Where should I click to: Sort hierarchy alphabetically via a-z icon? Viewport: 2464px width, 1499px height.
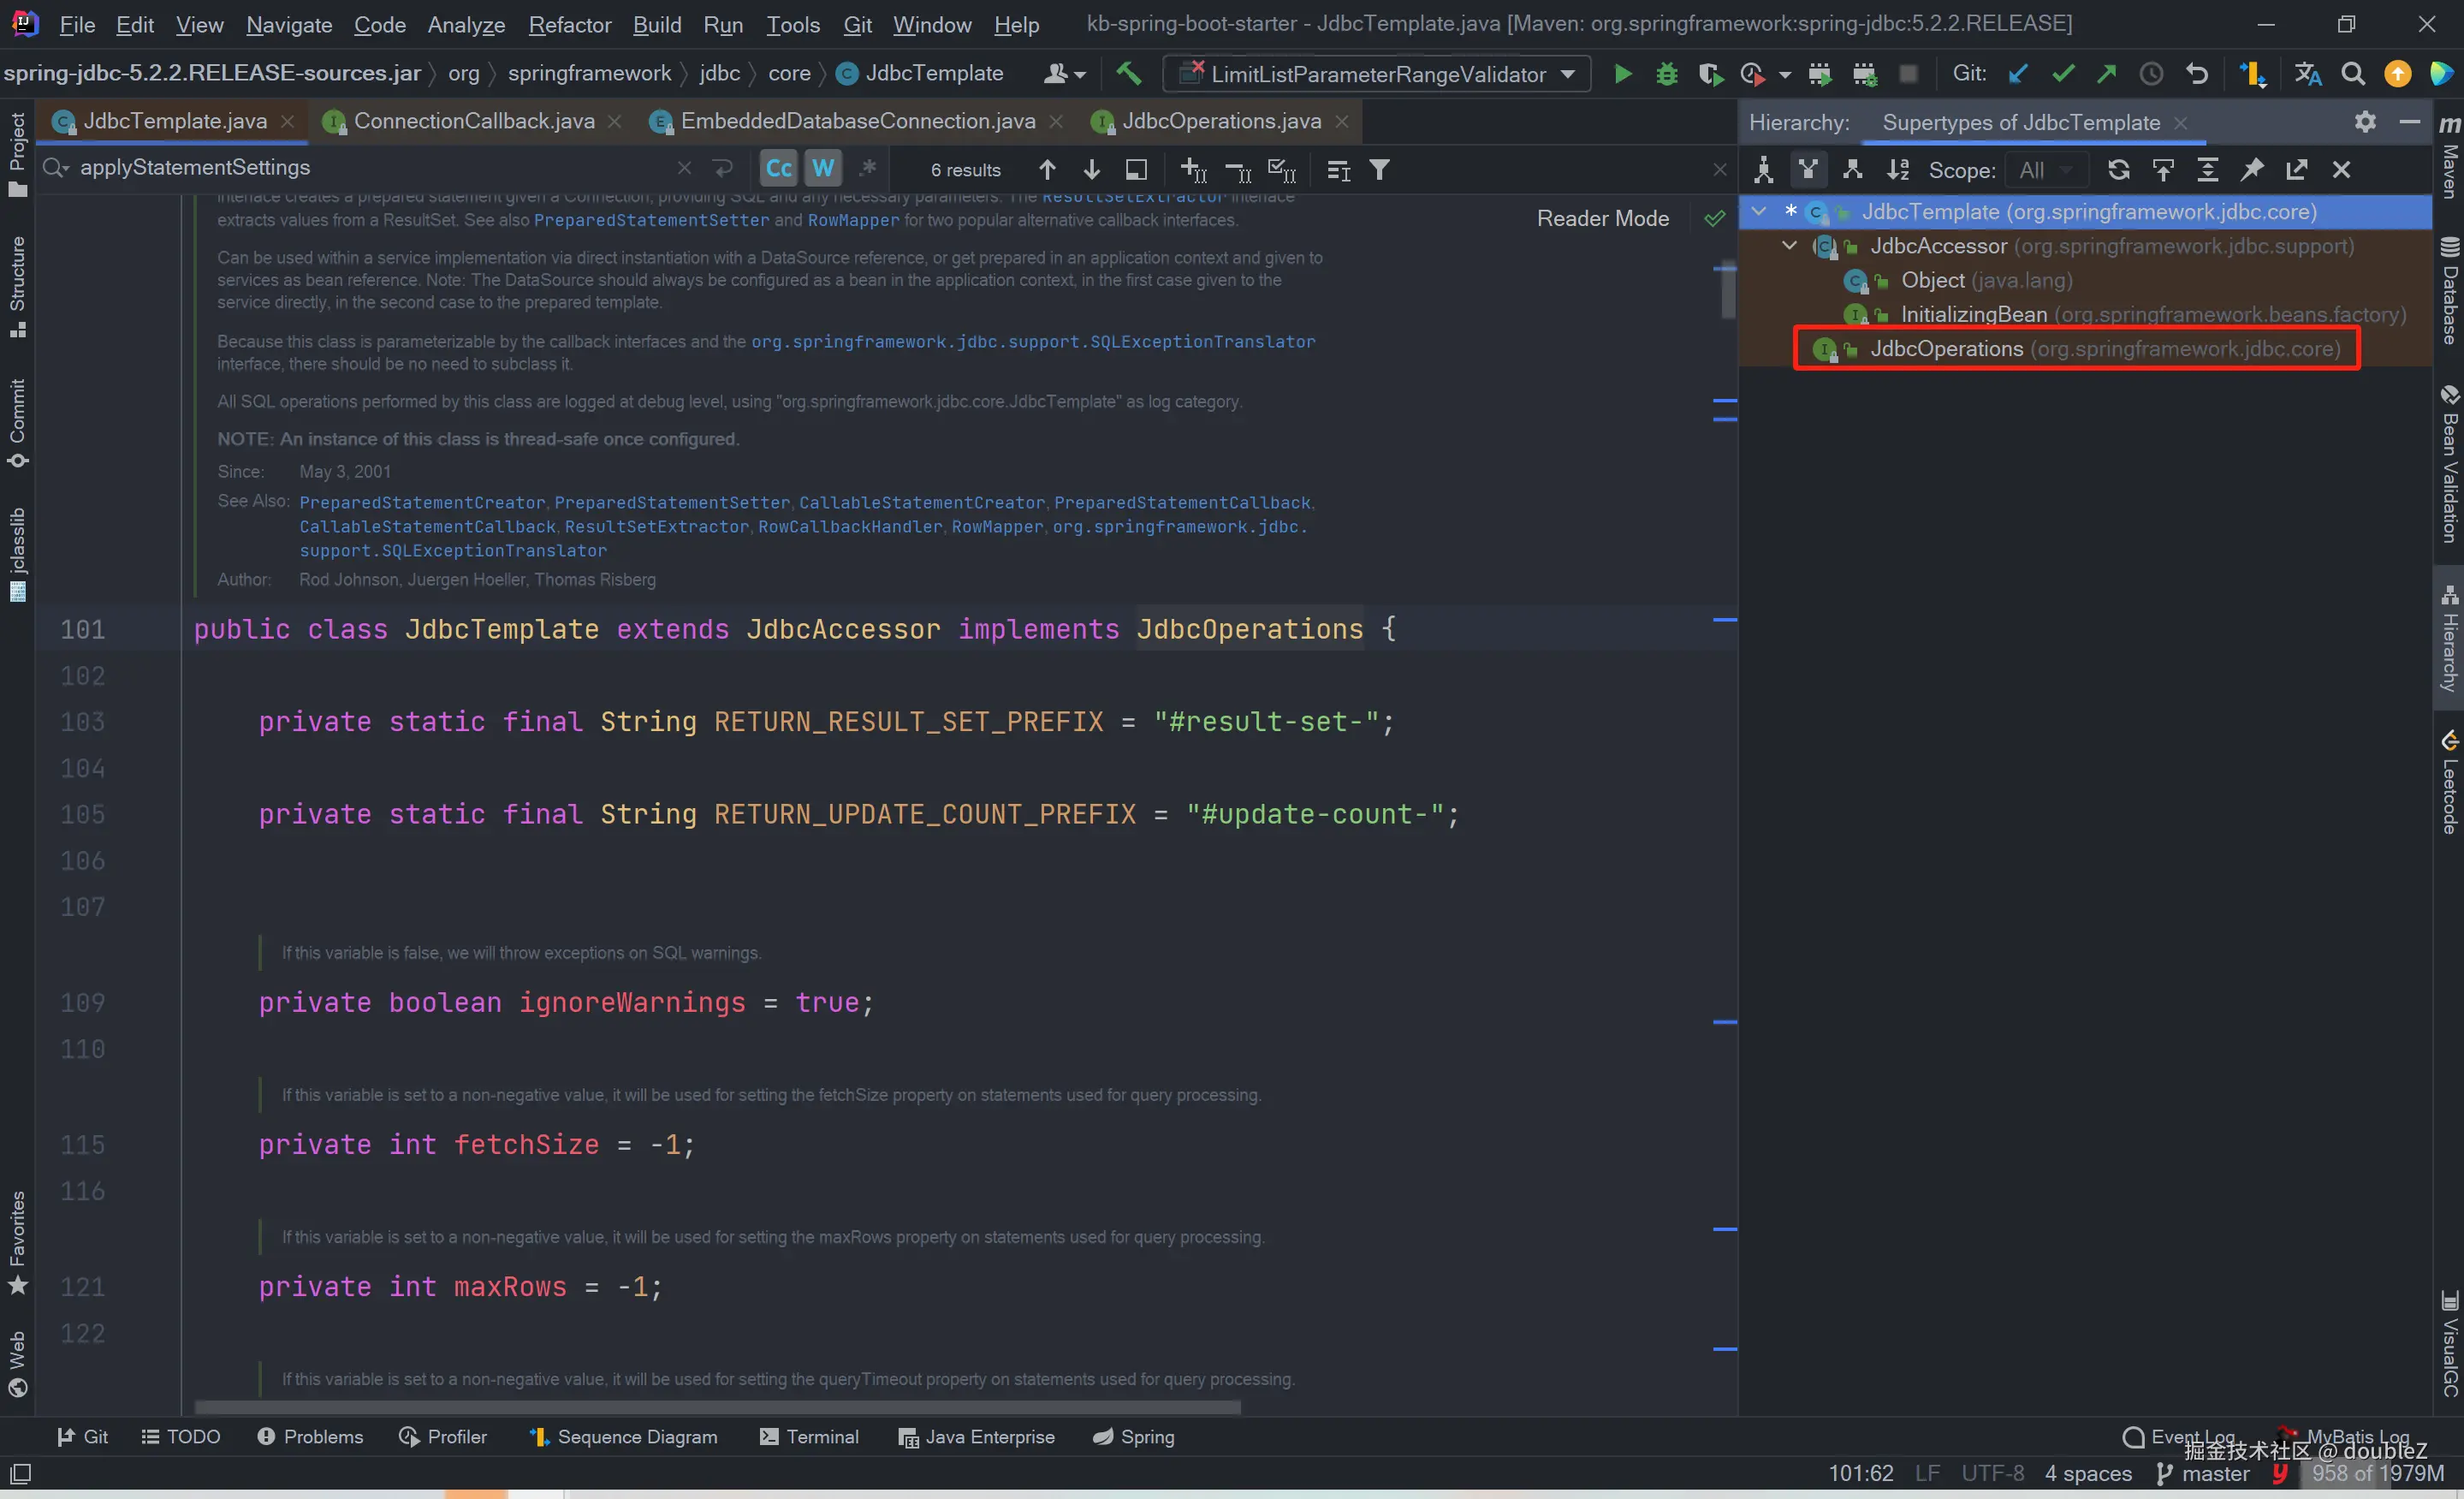click(x=1897, y=170)
